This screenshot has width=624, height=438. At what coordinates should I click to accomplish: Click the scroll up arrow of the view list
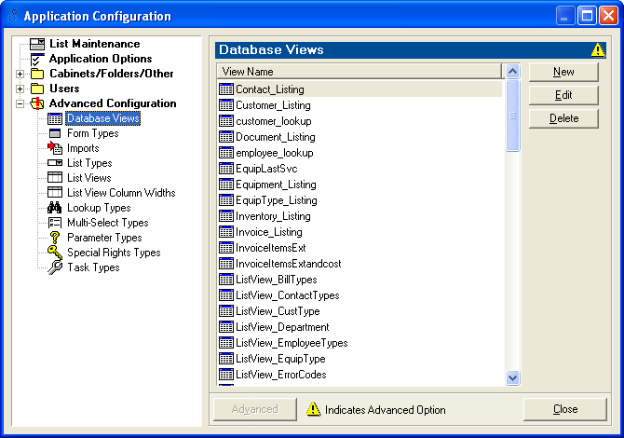coord(513,71)
